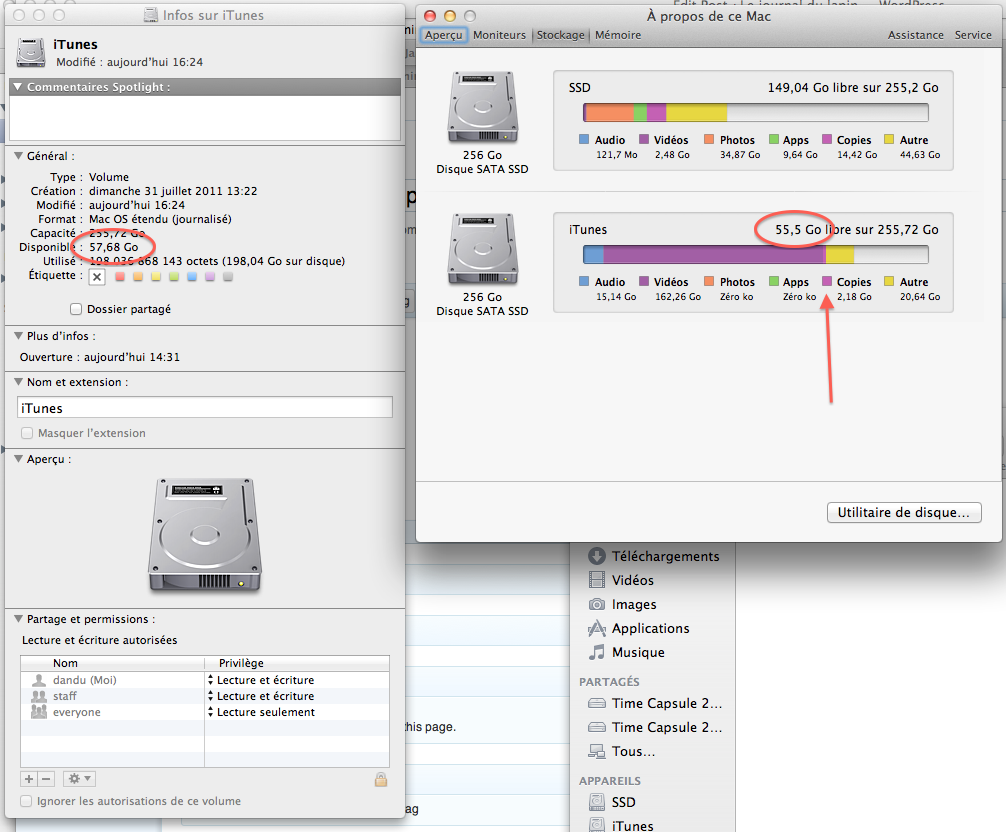The height and width of the screenshot is (832, 1006).
Task: Enable the Dossier partagé checkbox
Action: [76, 309]
